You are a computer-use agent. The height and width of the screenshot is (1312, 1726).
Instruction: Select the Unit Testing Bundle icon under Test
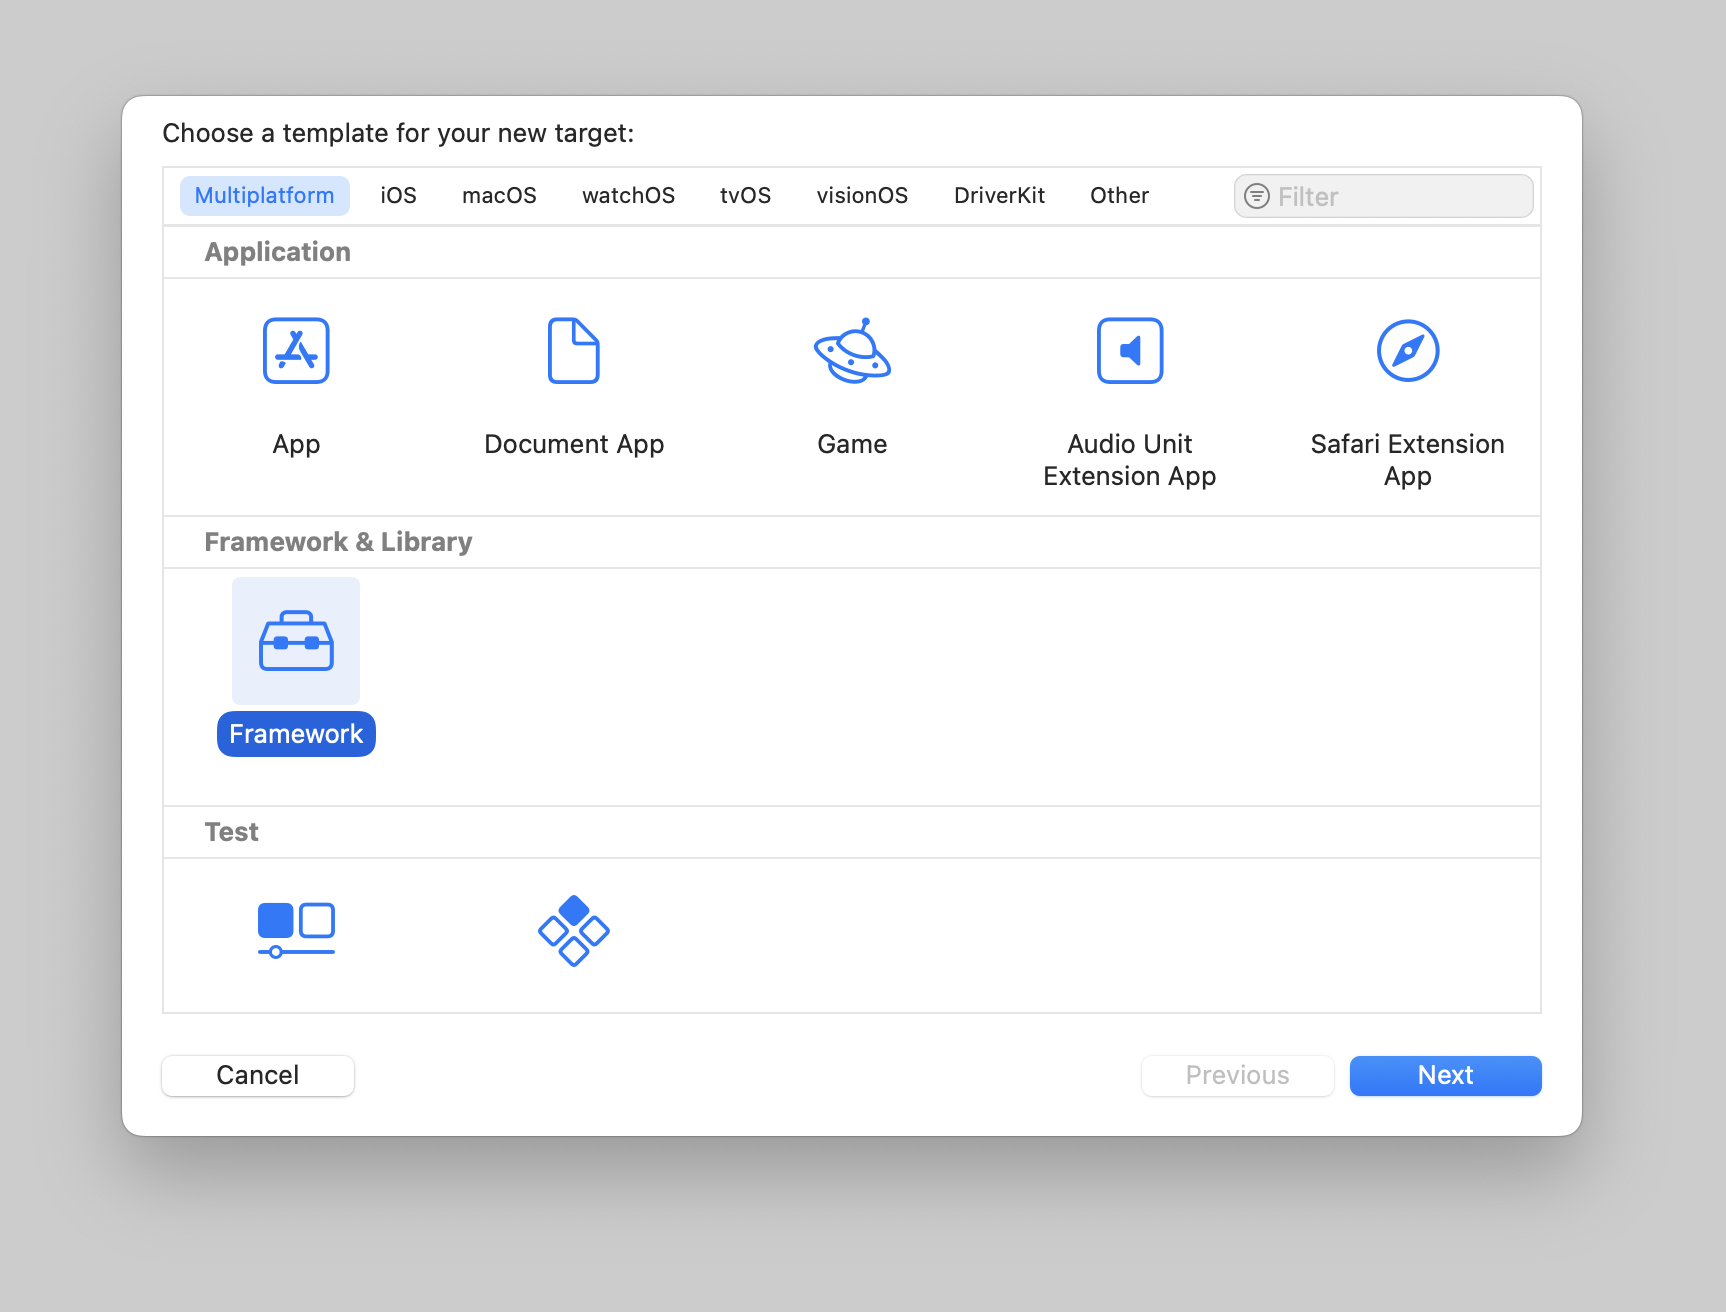tap(573, 930)
